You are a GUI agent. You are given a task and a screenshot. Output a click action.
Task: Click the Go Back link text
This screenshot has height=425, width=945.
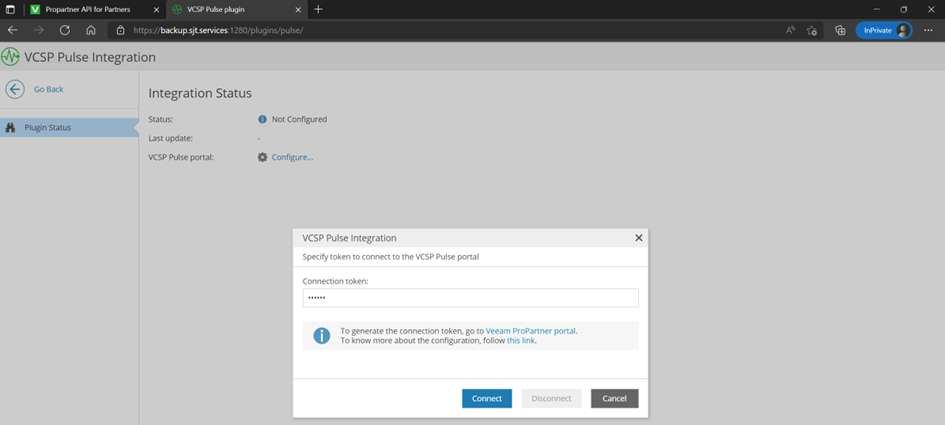pos(48,89)
